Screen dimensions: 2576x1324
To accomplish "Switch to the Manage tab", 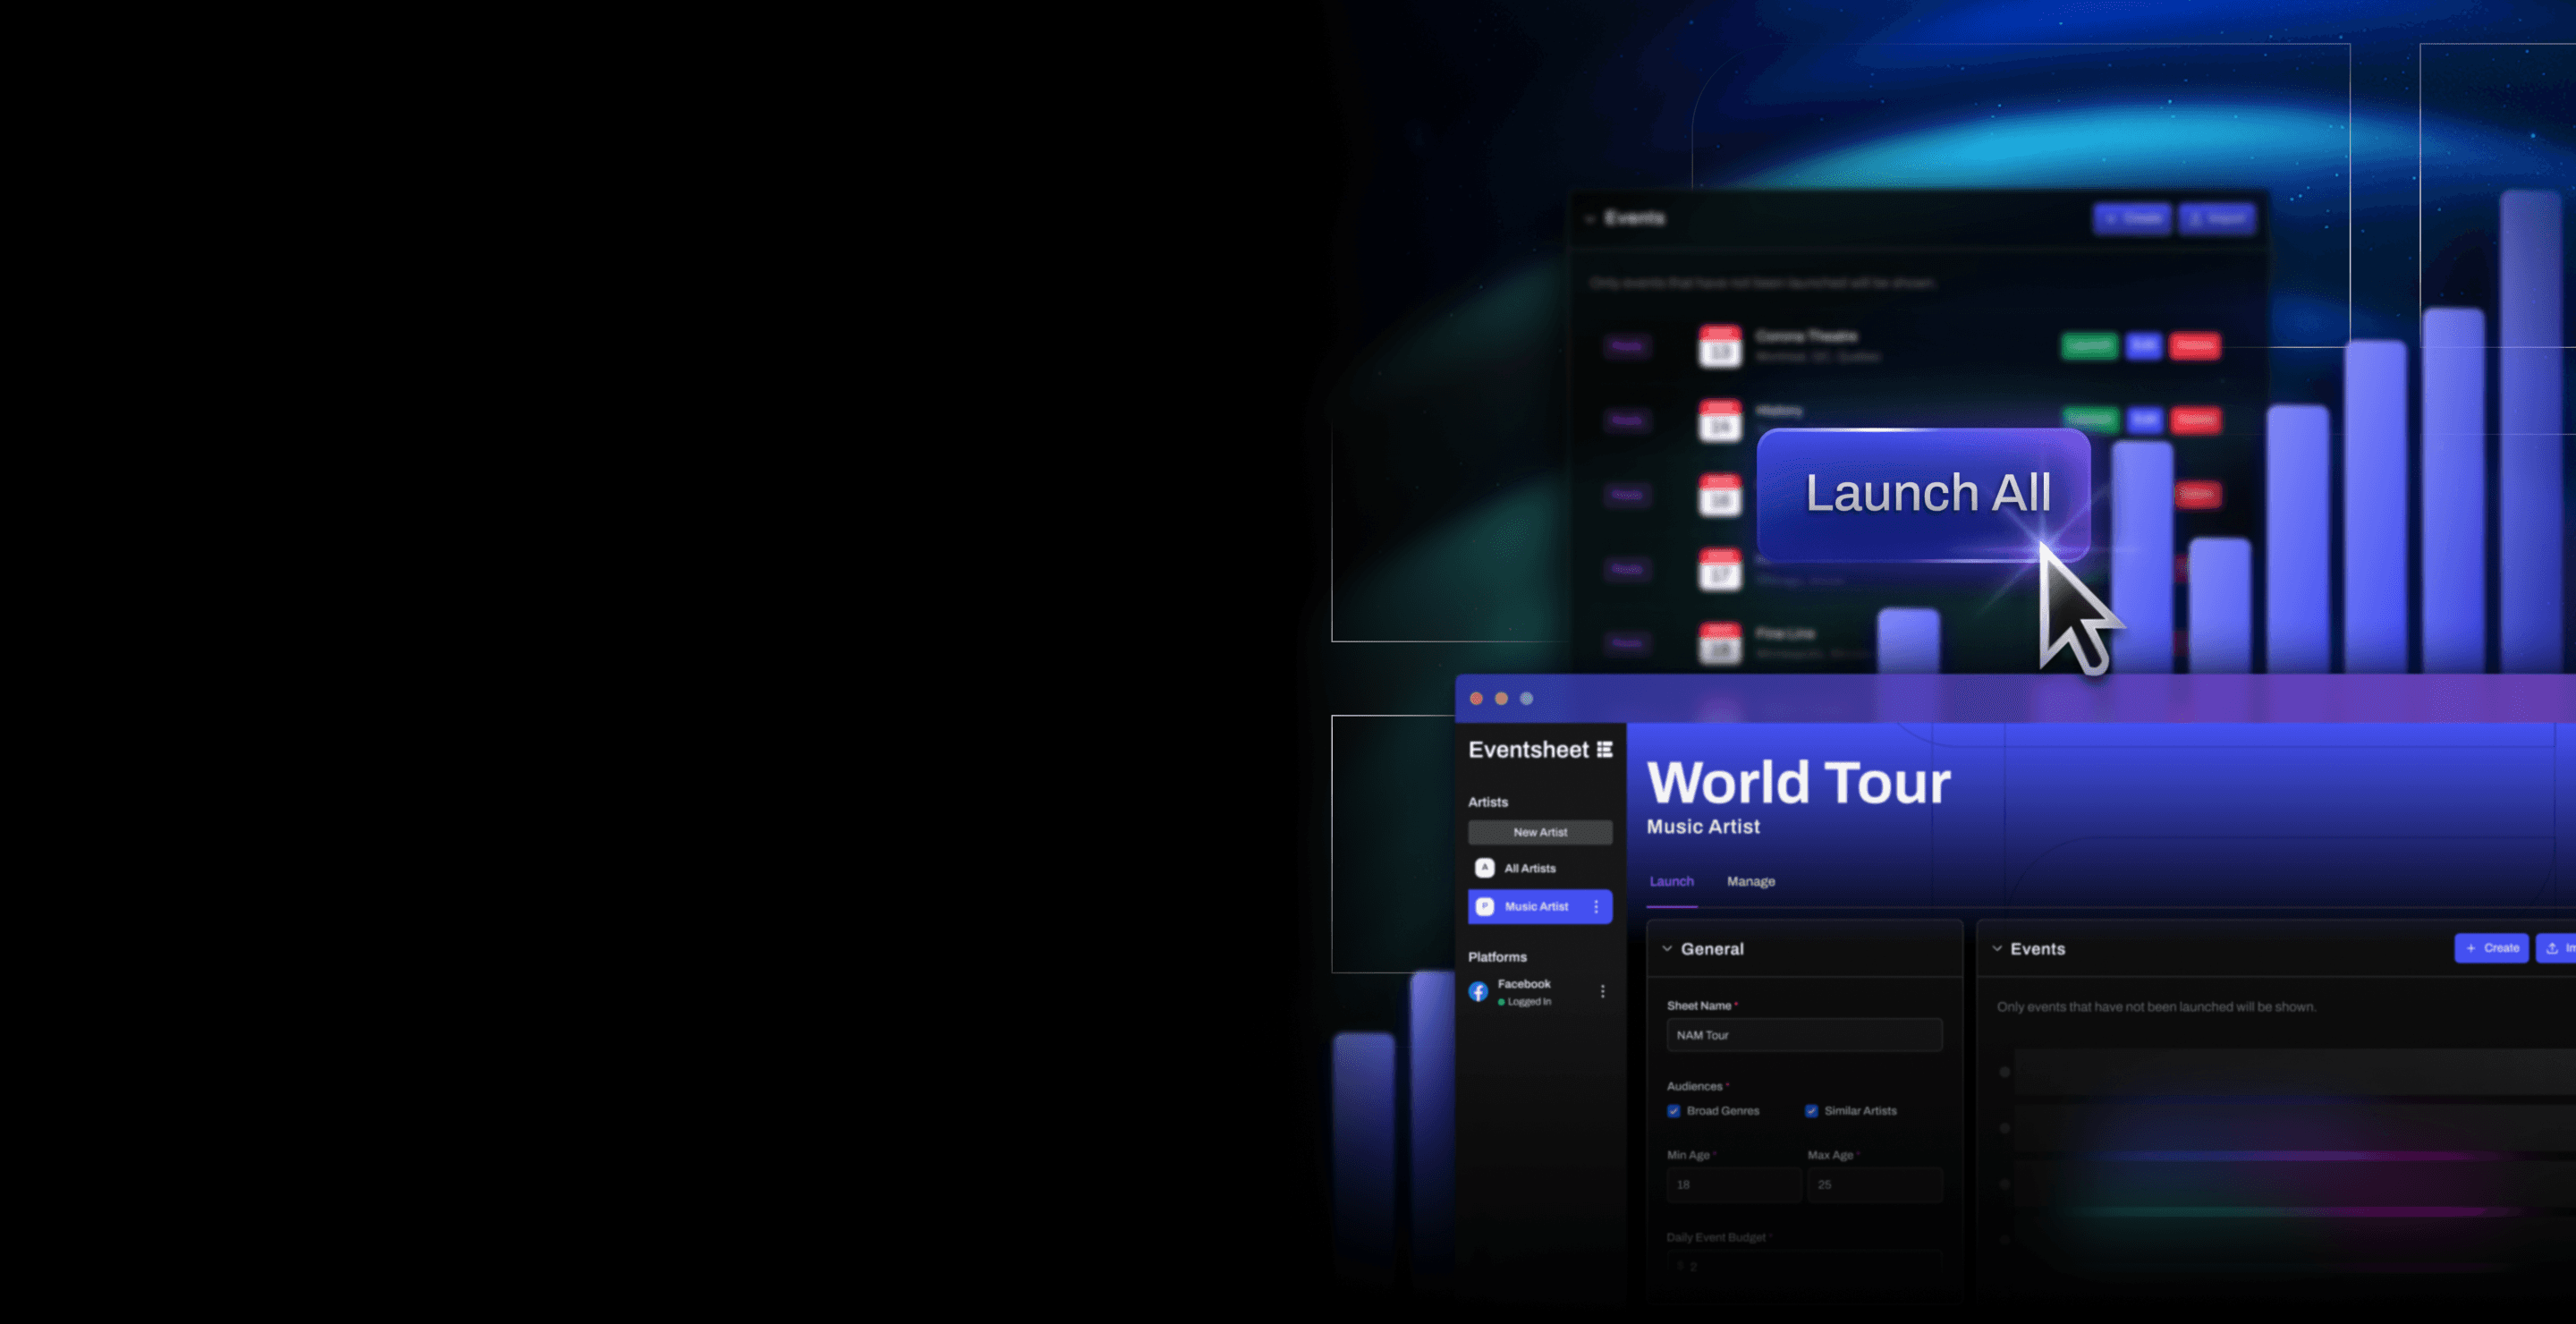I will coord(1751,881).
